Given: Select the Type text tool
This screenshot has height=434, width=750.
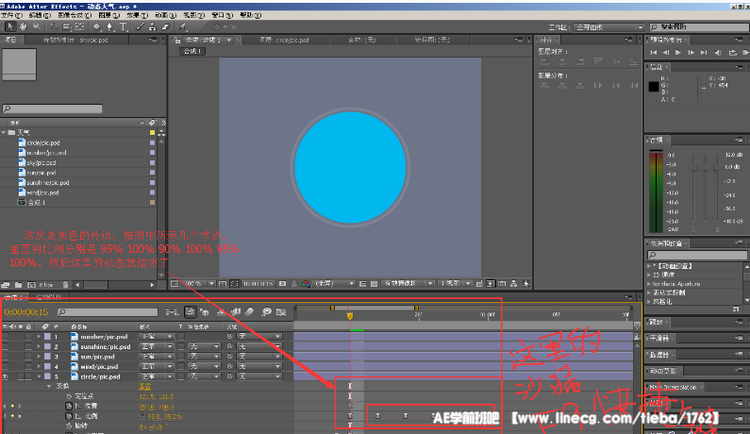Looking at the screenshot, I should click(123, 27).
